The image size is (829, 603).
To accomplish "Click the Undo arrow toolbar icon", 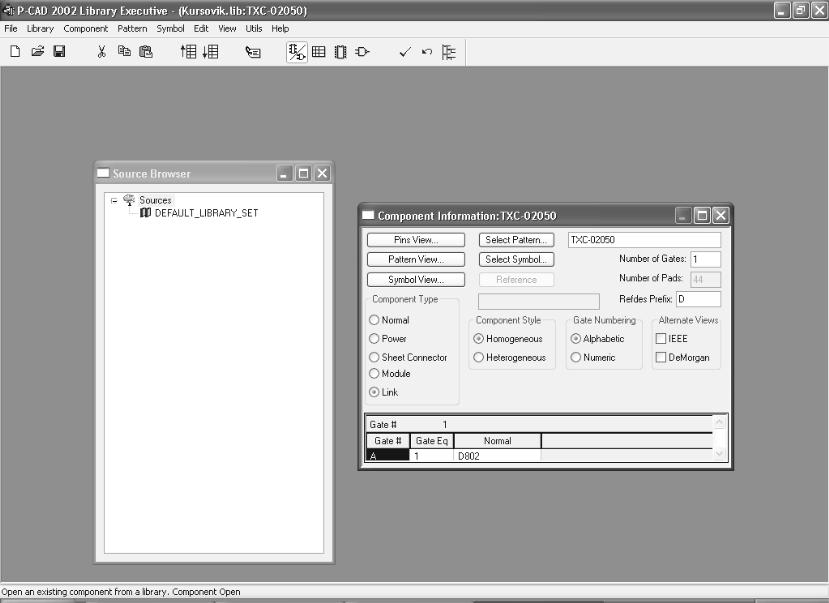I will tap(427, 52).
